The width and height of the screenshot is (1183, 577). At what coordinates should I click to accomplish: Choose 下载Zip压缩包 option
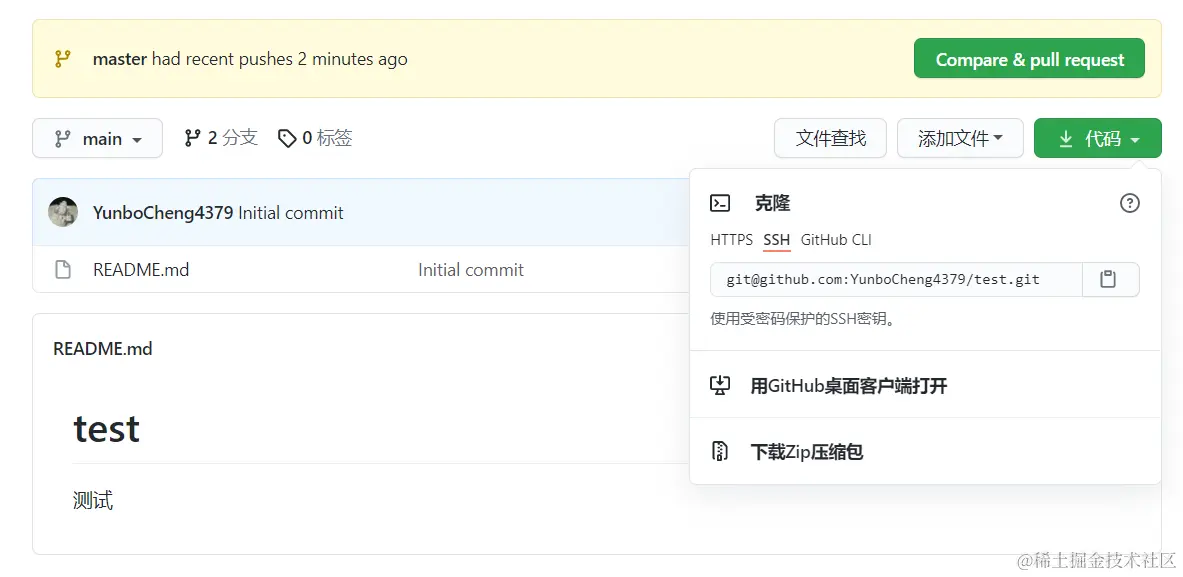[x=925, y=452]
